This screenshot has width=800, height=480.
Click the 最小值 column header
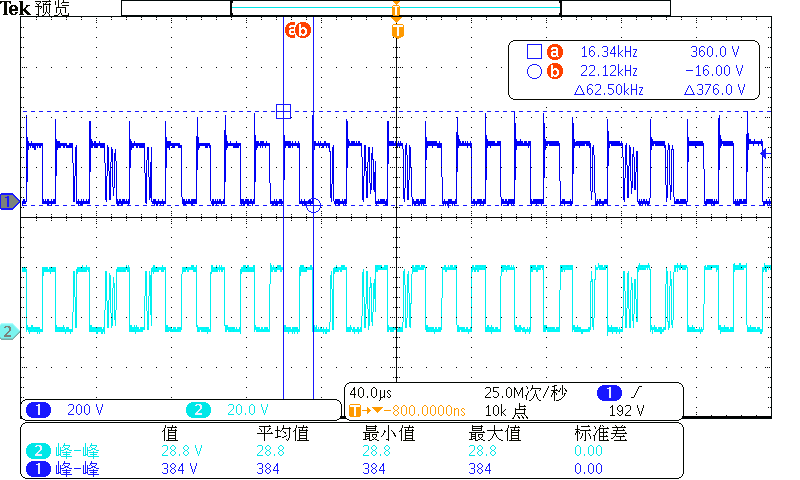point(389,434)
